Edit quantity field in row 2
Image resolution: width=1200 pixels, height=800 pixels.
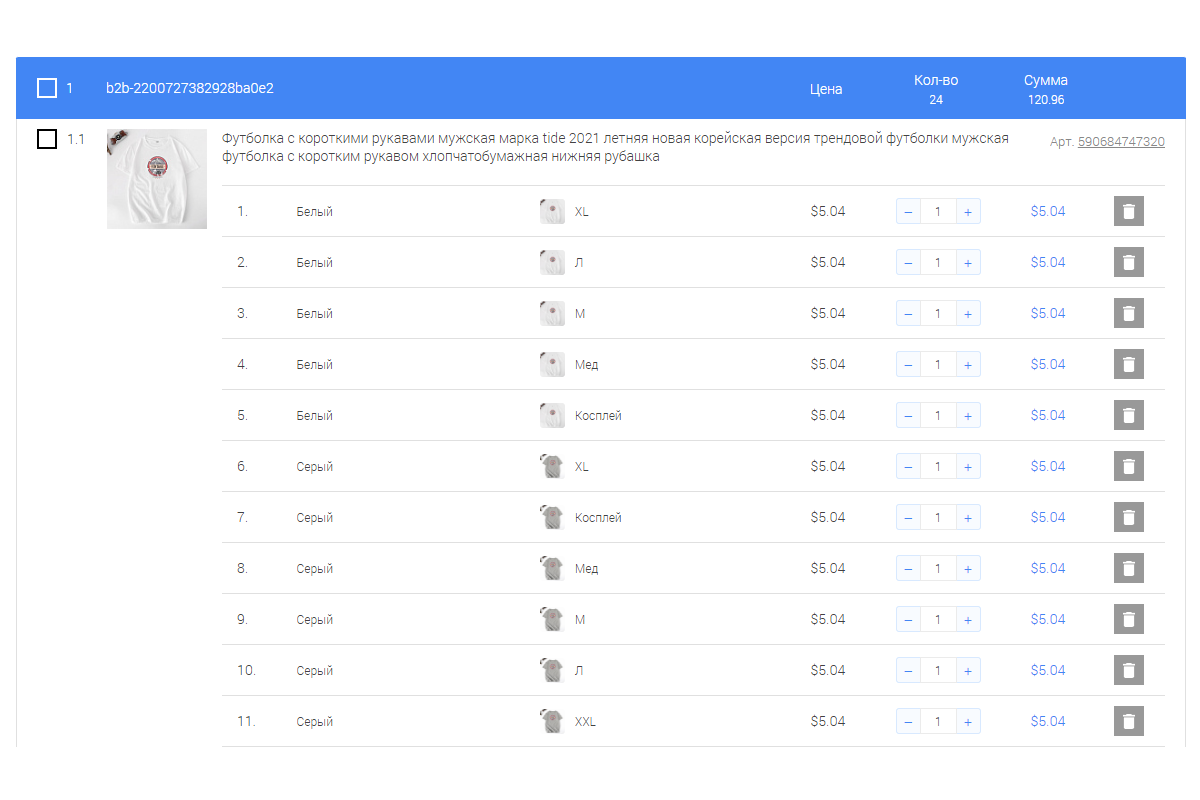937,262
